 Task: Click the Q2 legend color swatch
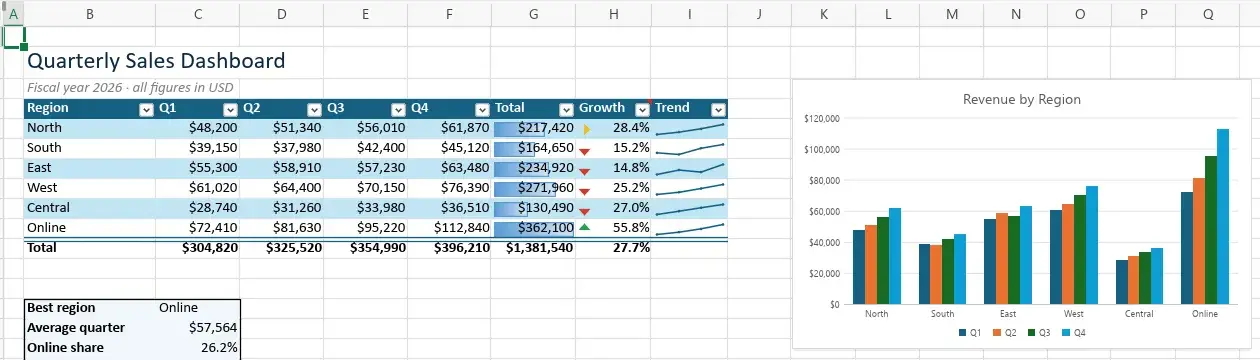click(997, 332)
